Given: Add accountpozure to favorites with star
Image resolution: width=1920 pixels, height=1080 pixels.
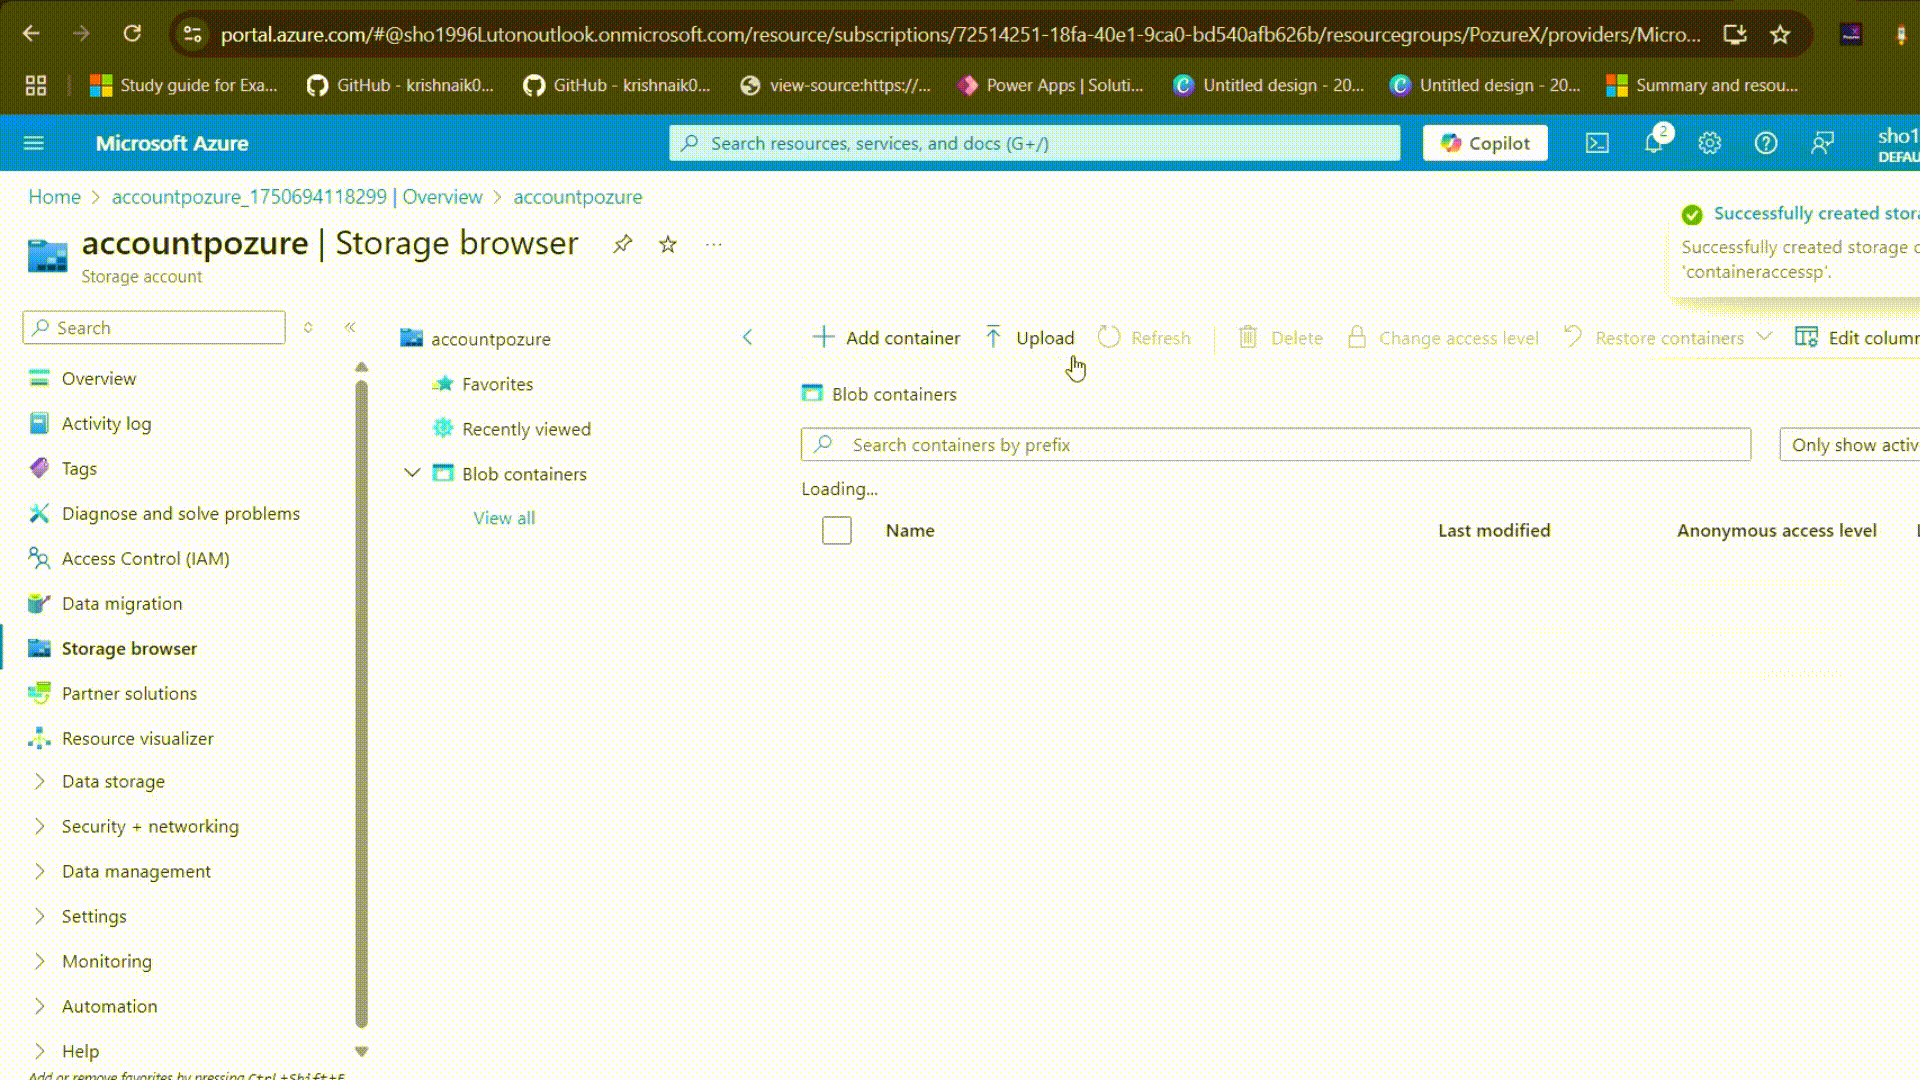Looking at the screenshot, I should point(668,244).
